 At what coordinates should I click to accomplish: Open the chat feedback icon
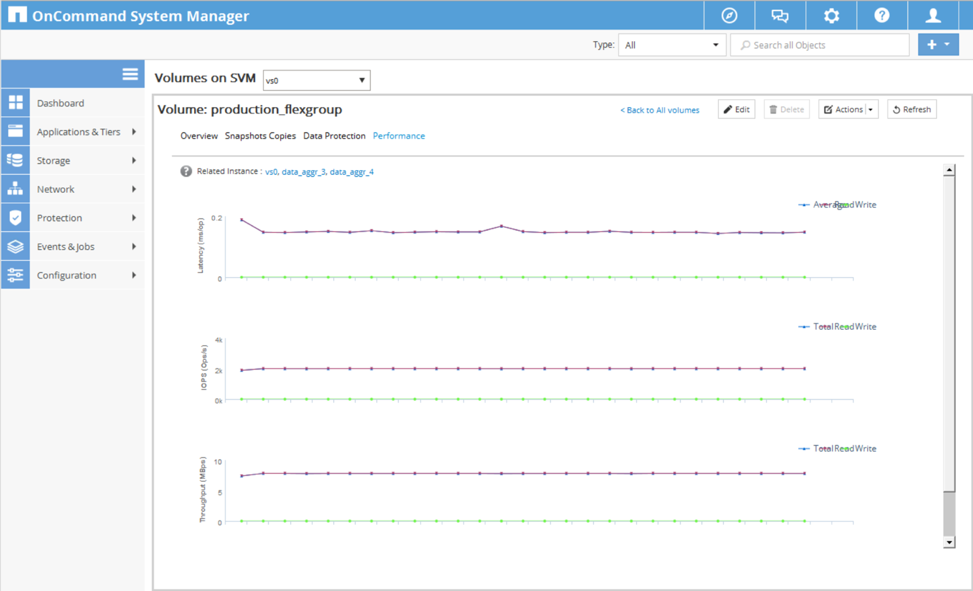point(780,16)
